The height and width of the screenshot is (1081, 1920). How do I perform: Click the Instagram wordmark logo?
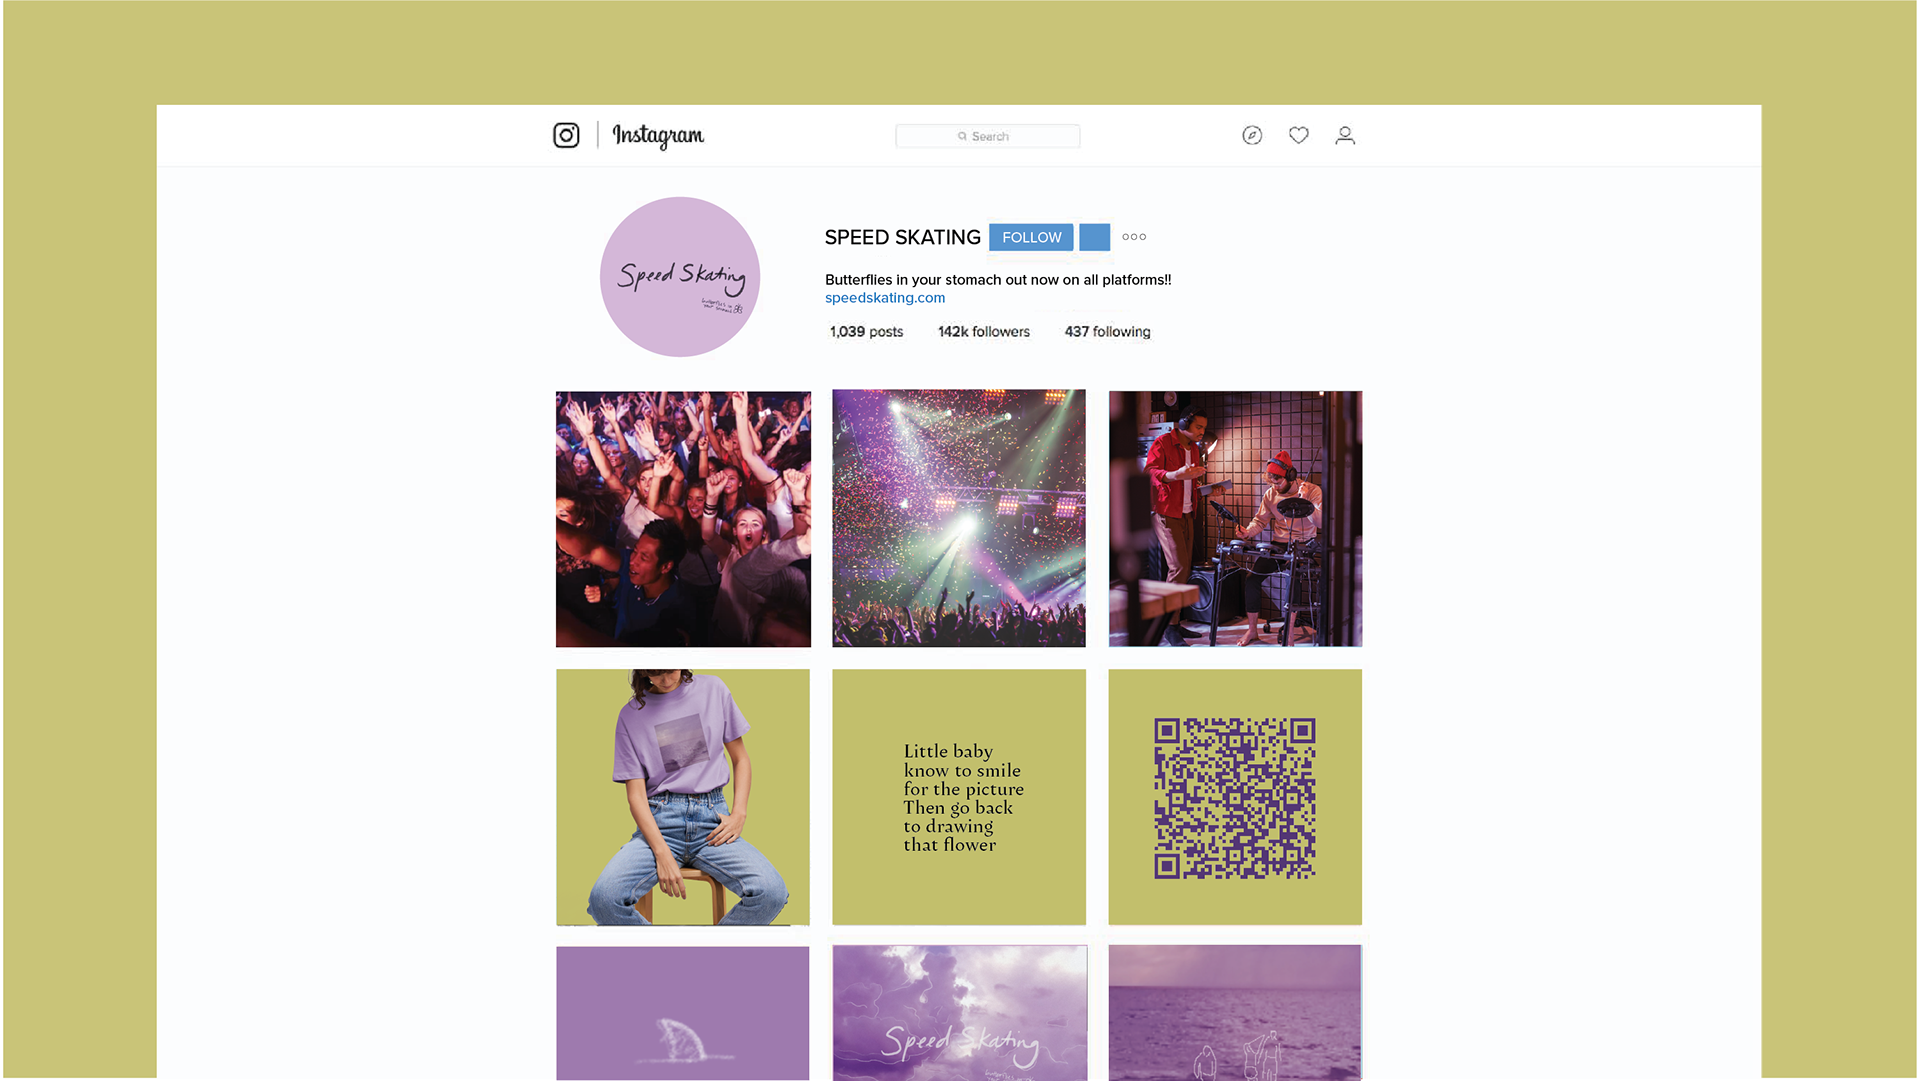[x=658, y=135]
